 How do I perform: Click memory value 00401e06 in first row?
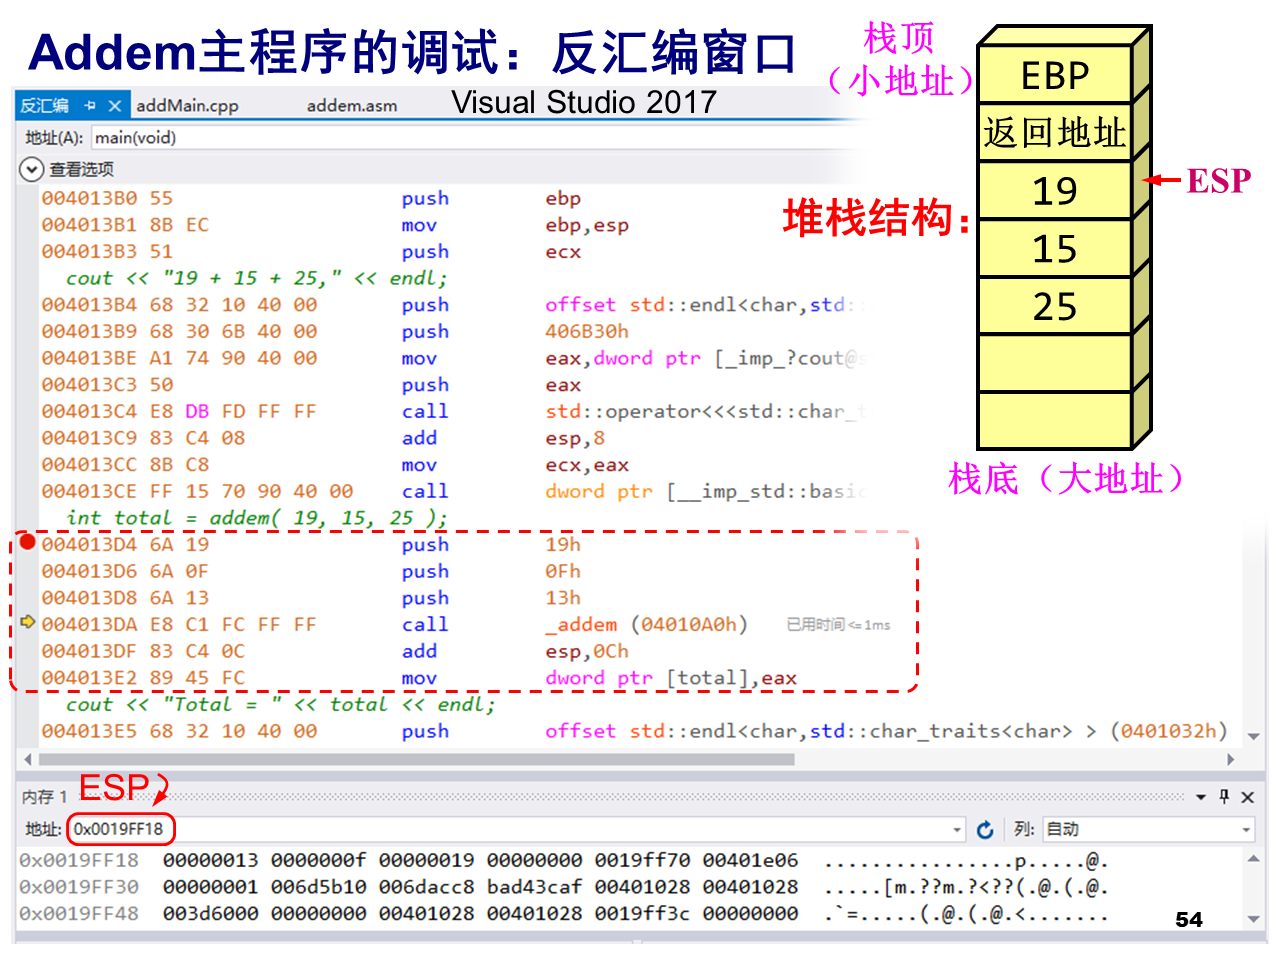point(750,860)
